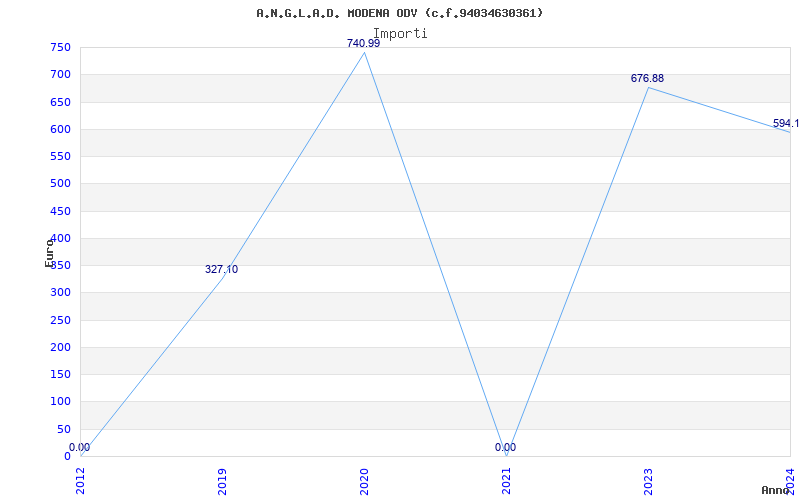Click the 676.88 data label
Viewport: 800px width, 500px height.
[x=647, y=78]
